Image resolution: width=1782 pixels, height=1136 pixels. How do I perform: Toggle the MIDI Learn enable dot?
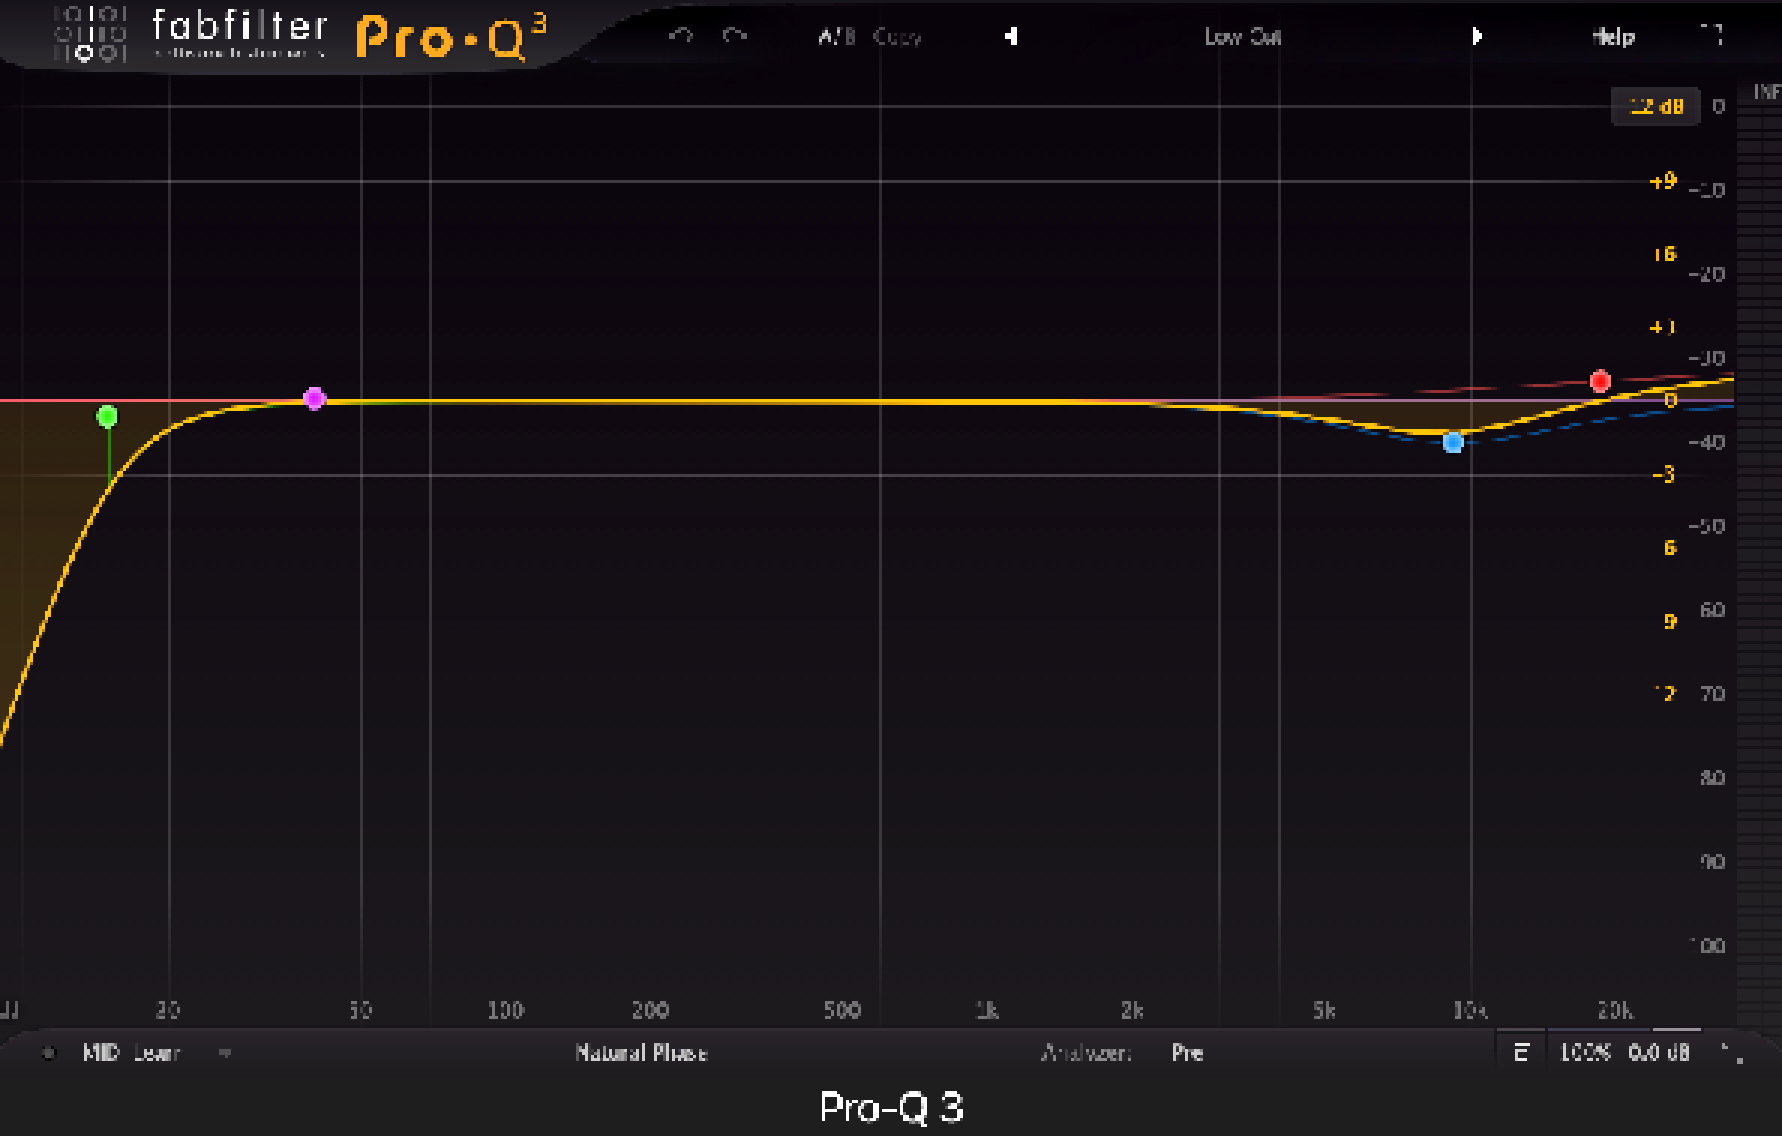coord(48,1052)
